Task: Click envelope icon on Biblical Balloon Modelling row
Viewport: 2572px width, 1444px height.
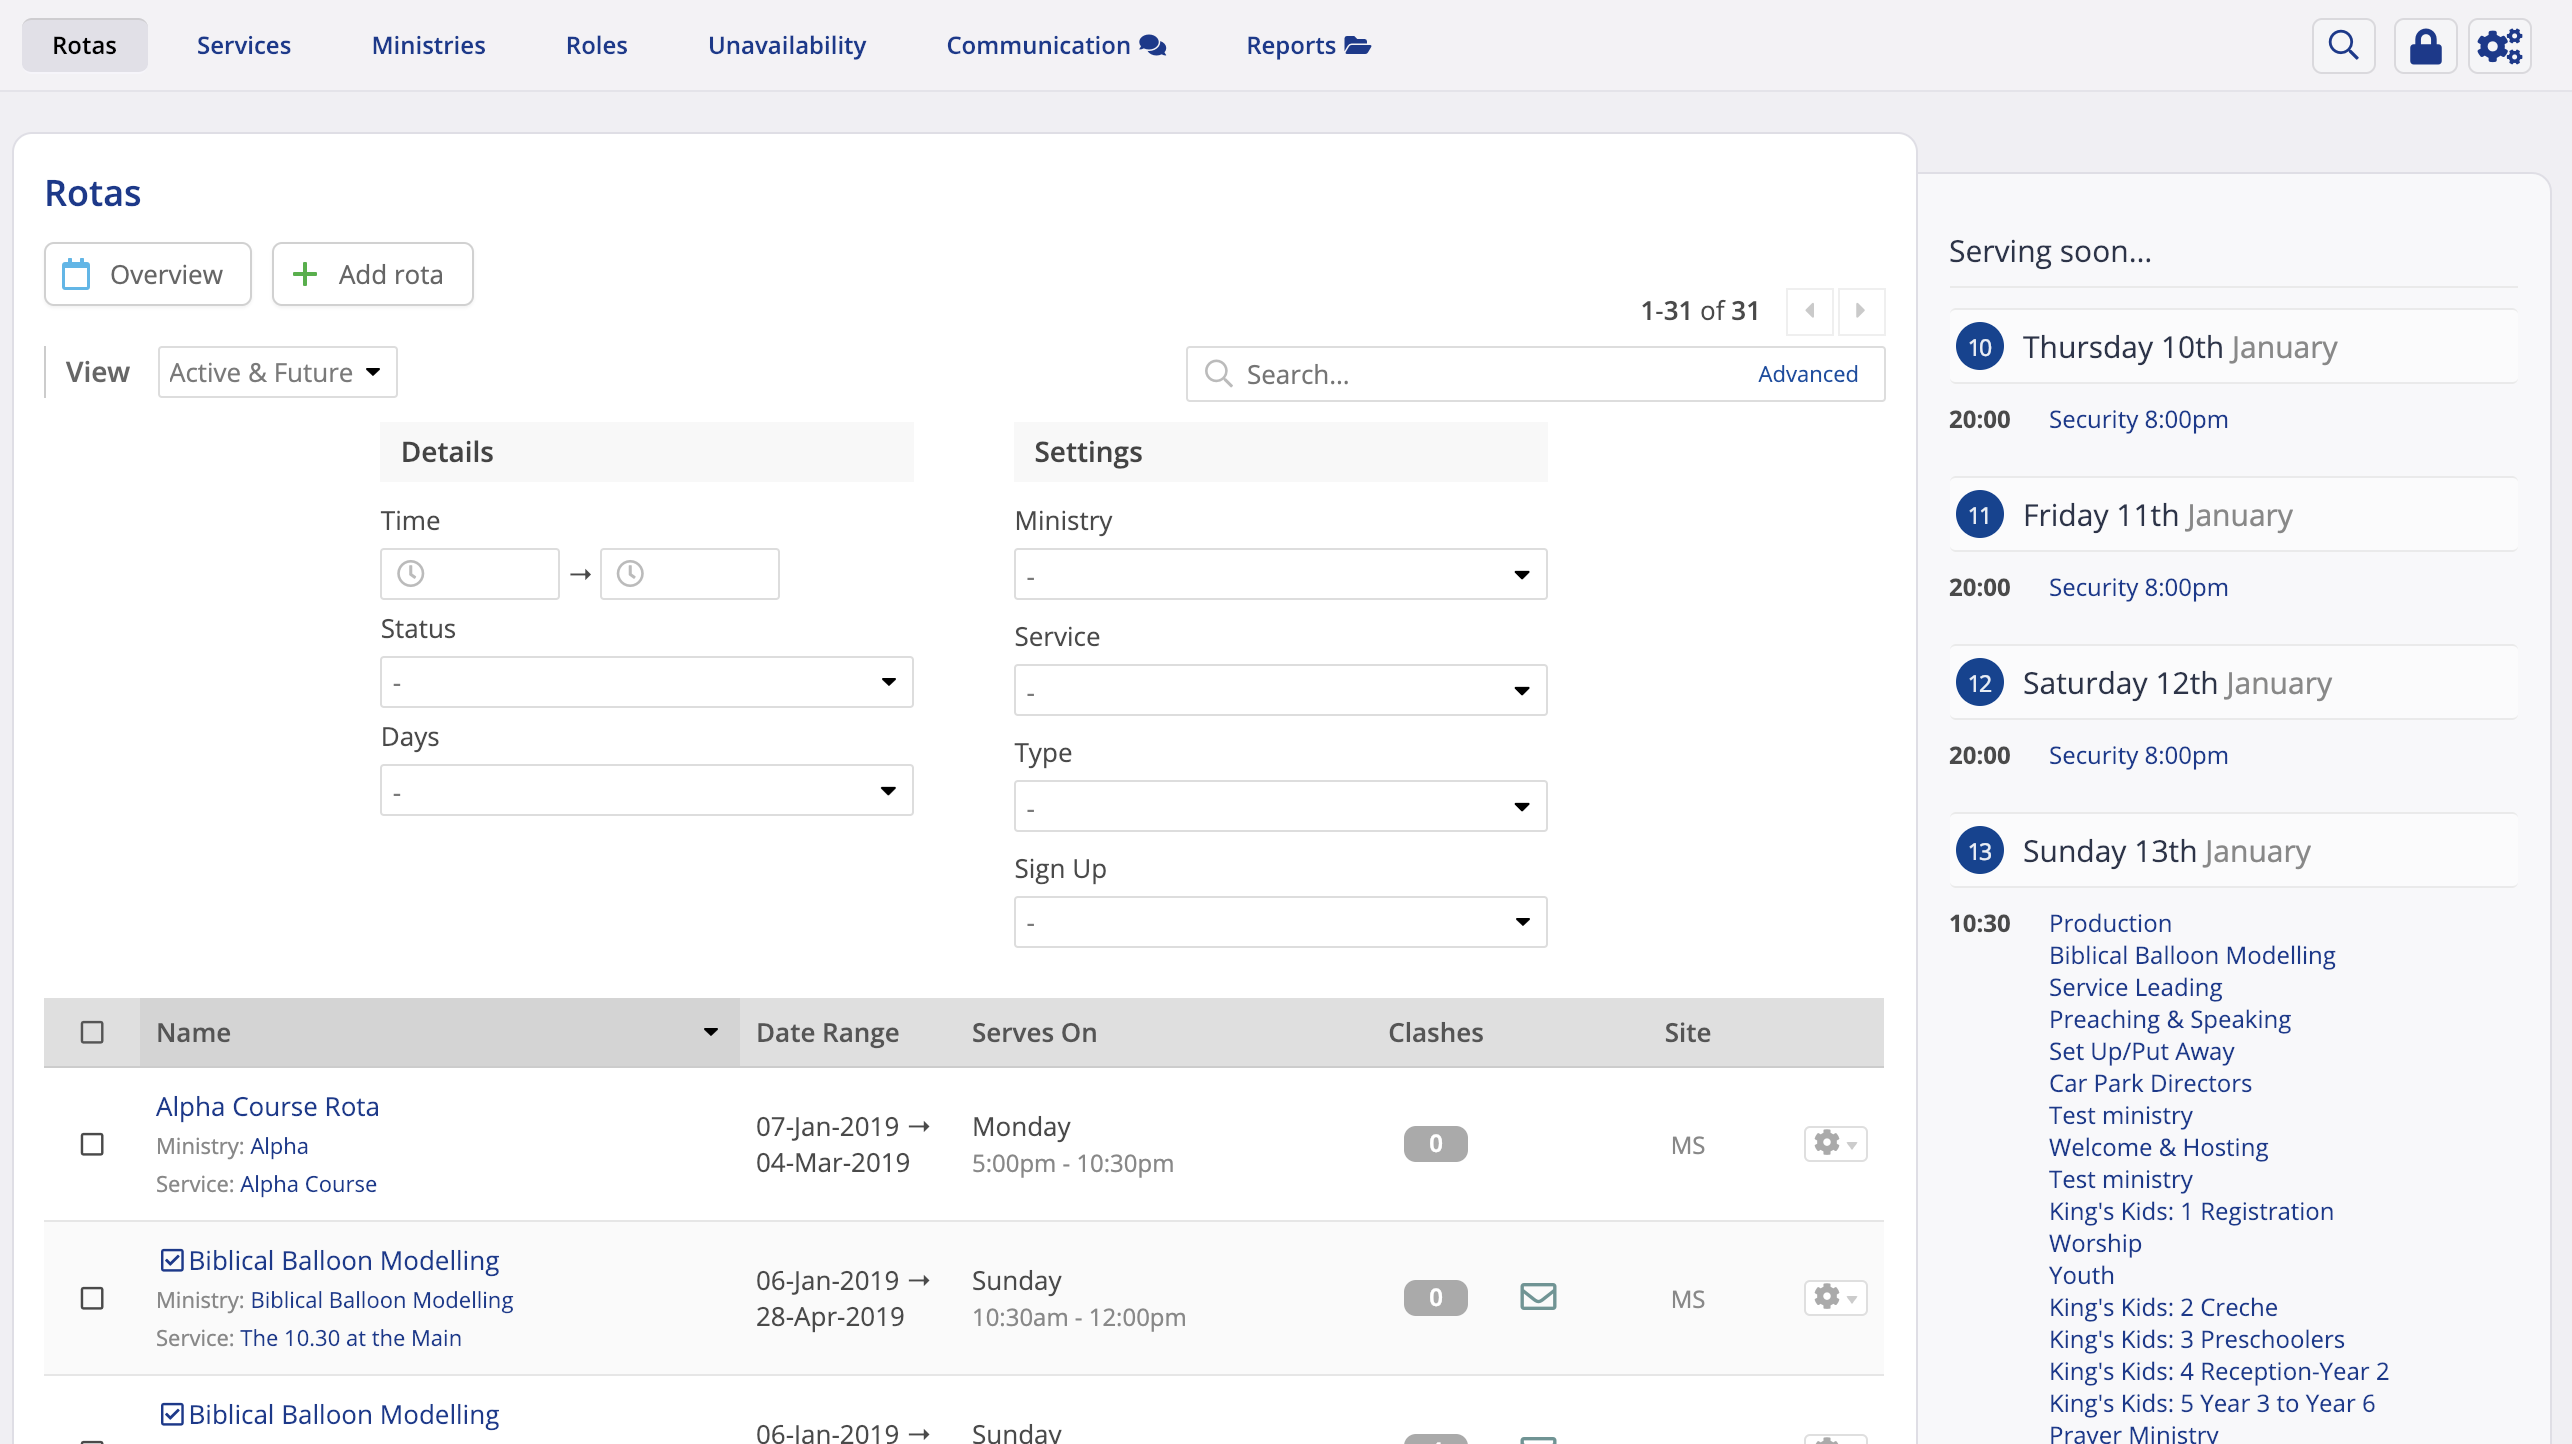Action: [1538, 1297]
